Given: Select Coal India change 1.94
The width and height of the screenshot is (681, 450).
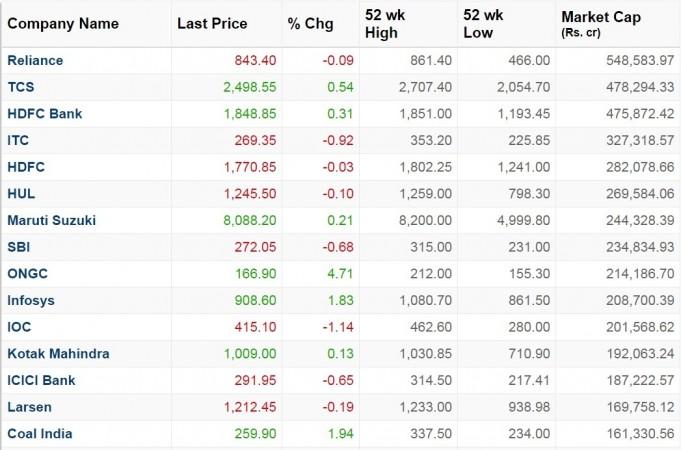Looking at the screenshot, I should (x=340, y=434).
